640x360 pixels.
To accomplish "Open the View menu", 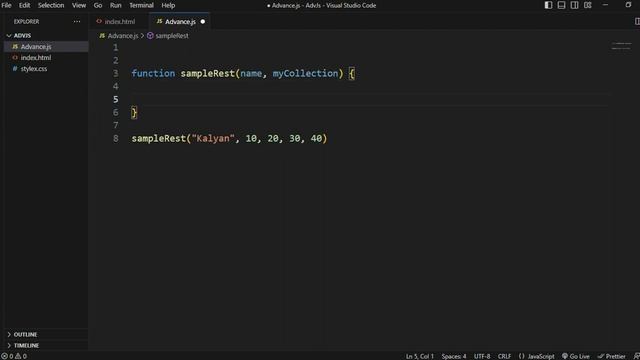I will [x=79, y=5].
